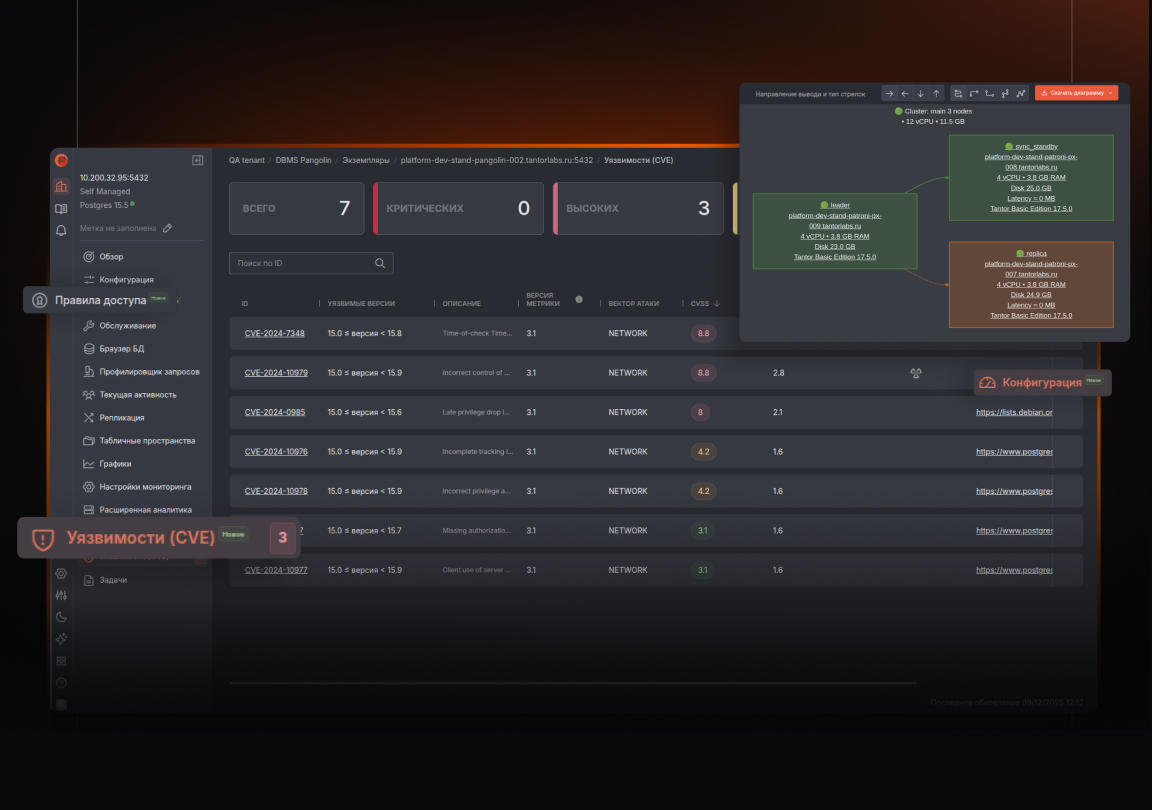
Task: Edit the label with the pencil icon
Action: (168, 229)
